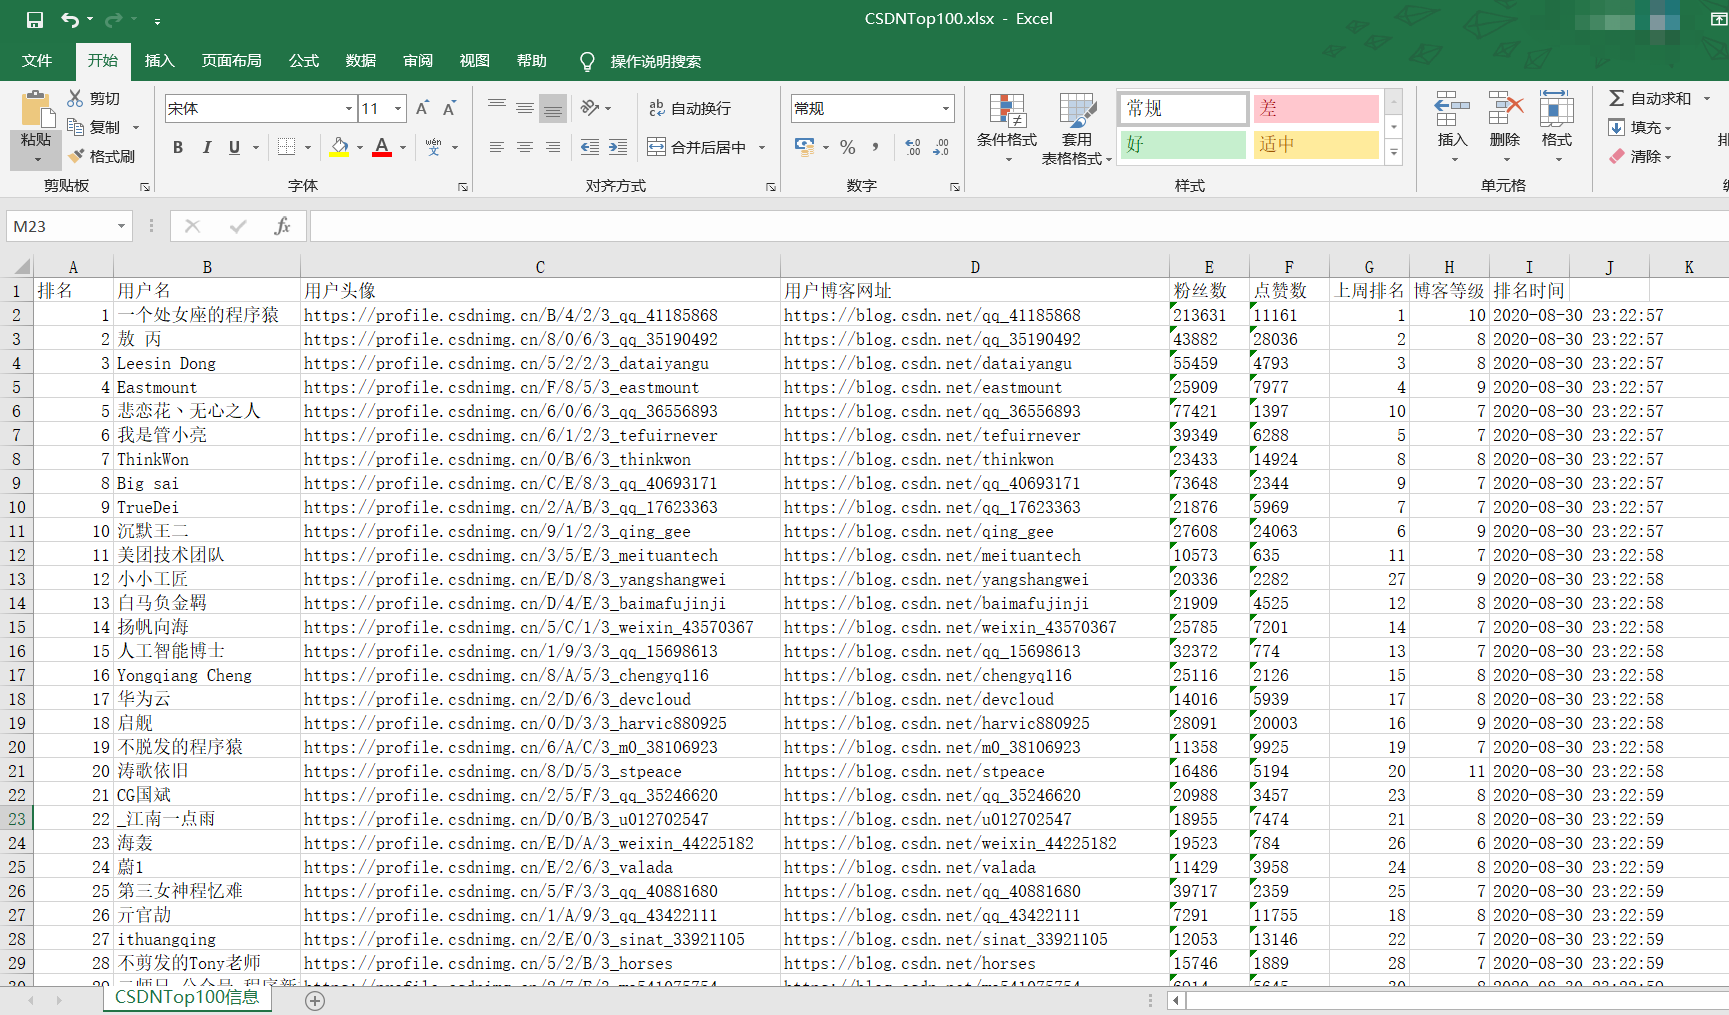Image resolution: width=1729 pixels, height=1015 pixels.
Task: Select row 10 header
Action: click(16, 507)
